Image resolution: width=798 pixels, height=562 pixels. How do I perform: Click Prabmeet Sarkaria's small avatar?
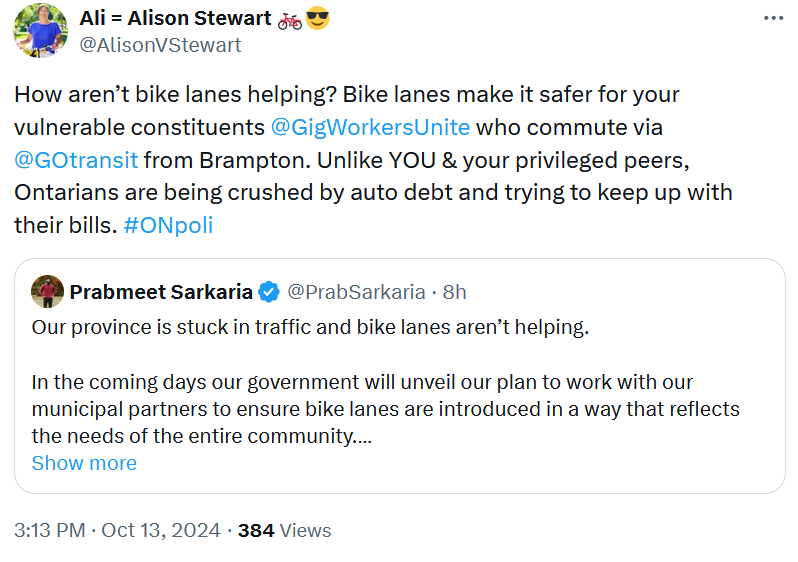pyautogui.click(x=46, y=292)
